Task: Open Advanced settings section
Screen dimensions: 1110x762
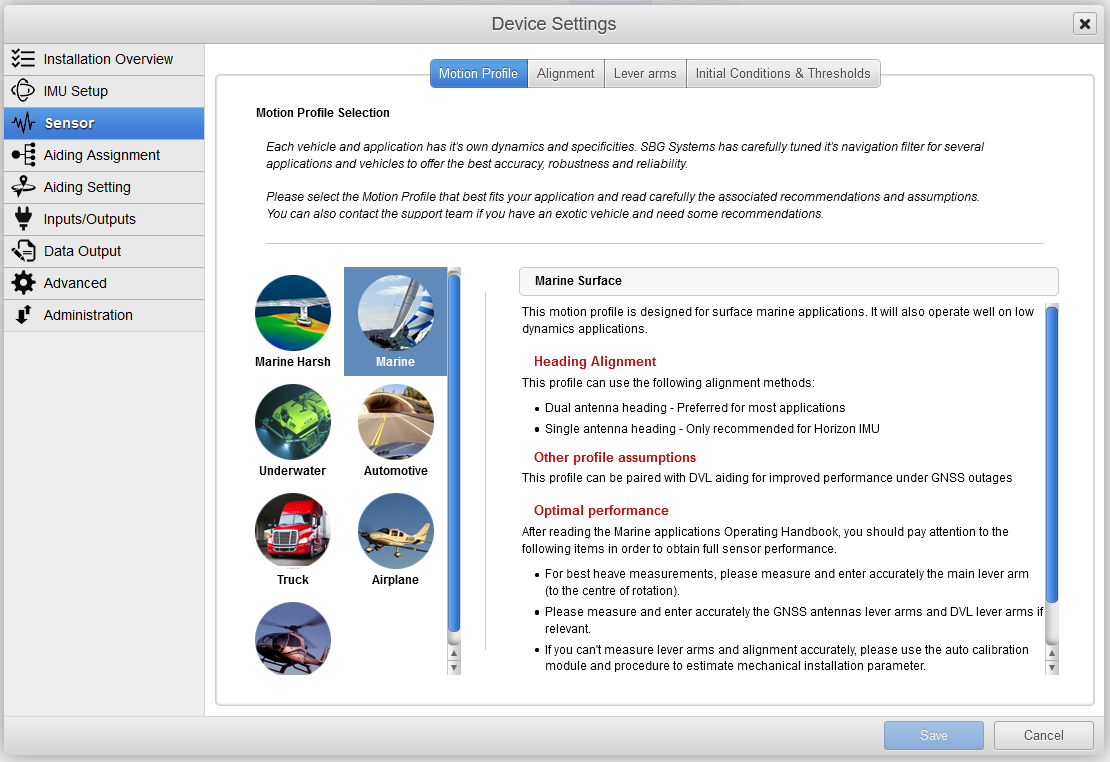Action: [x=104, y=283]
